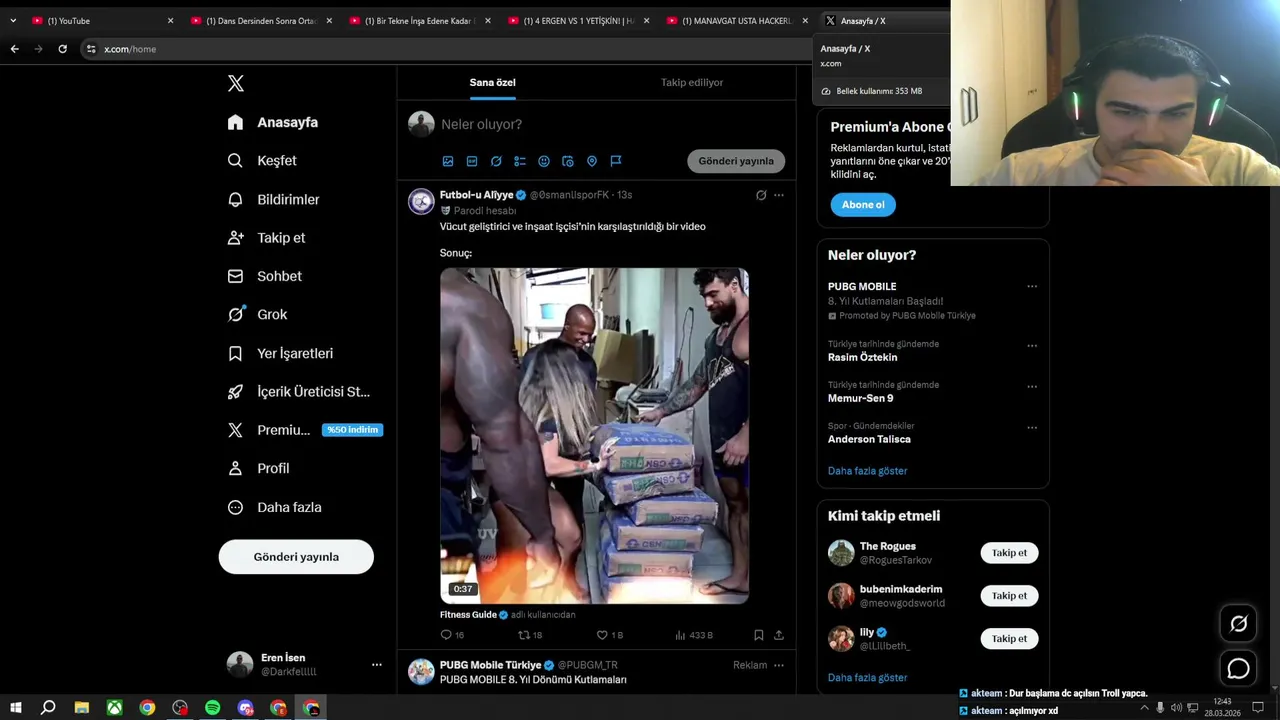This screenshot has height=720, width=1280.
Task: Open Bildirimler in sidebar
Action: click(274, 200)
